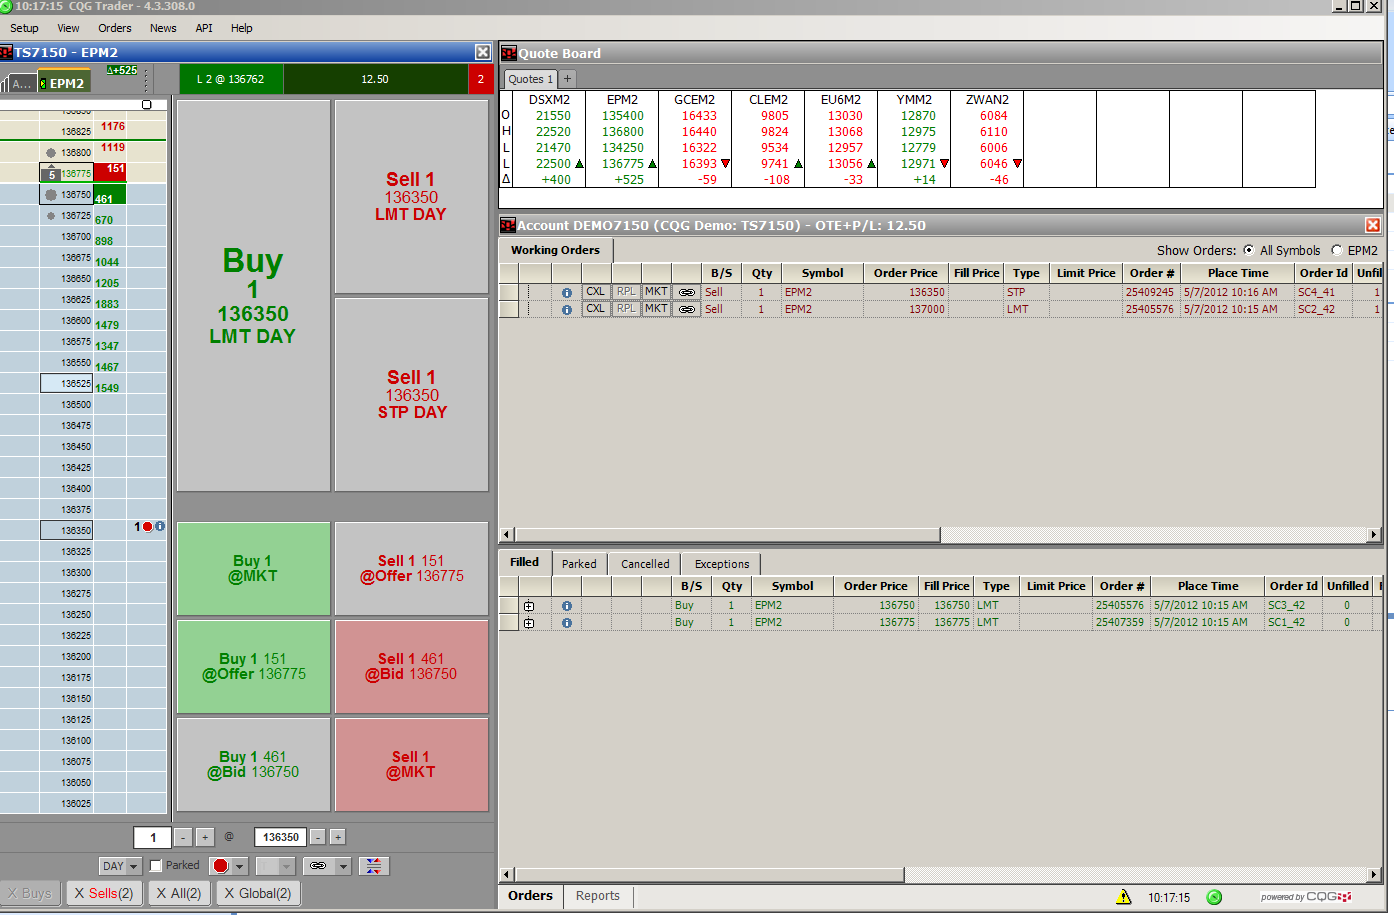Click the gray circle marker at price 136800
Viewport: 1394px width, 915px height.
[x=51, y=153]
